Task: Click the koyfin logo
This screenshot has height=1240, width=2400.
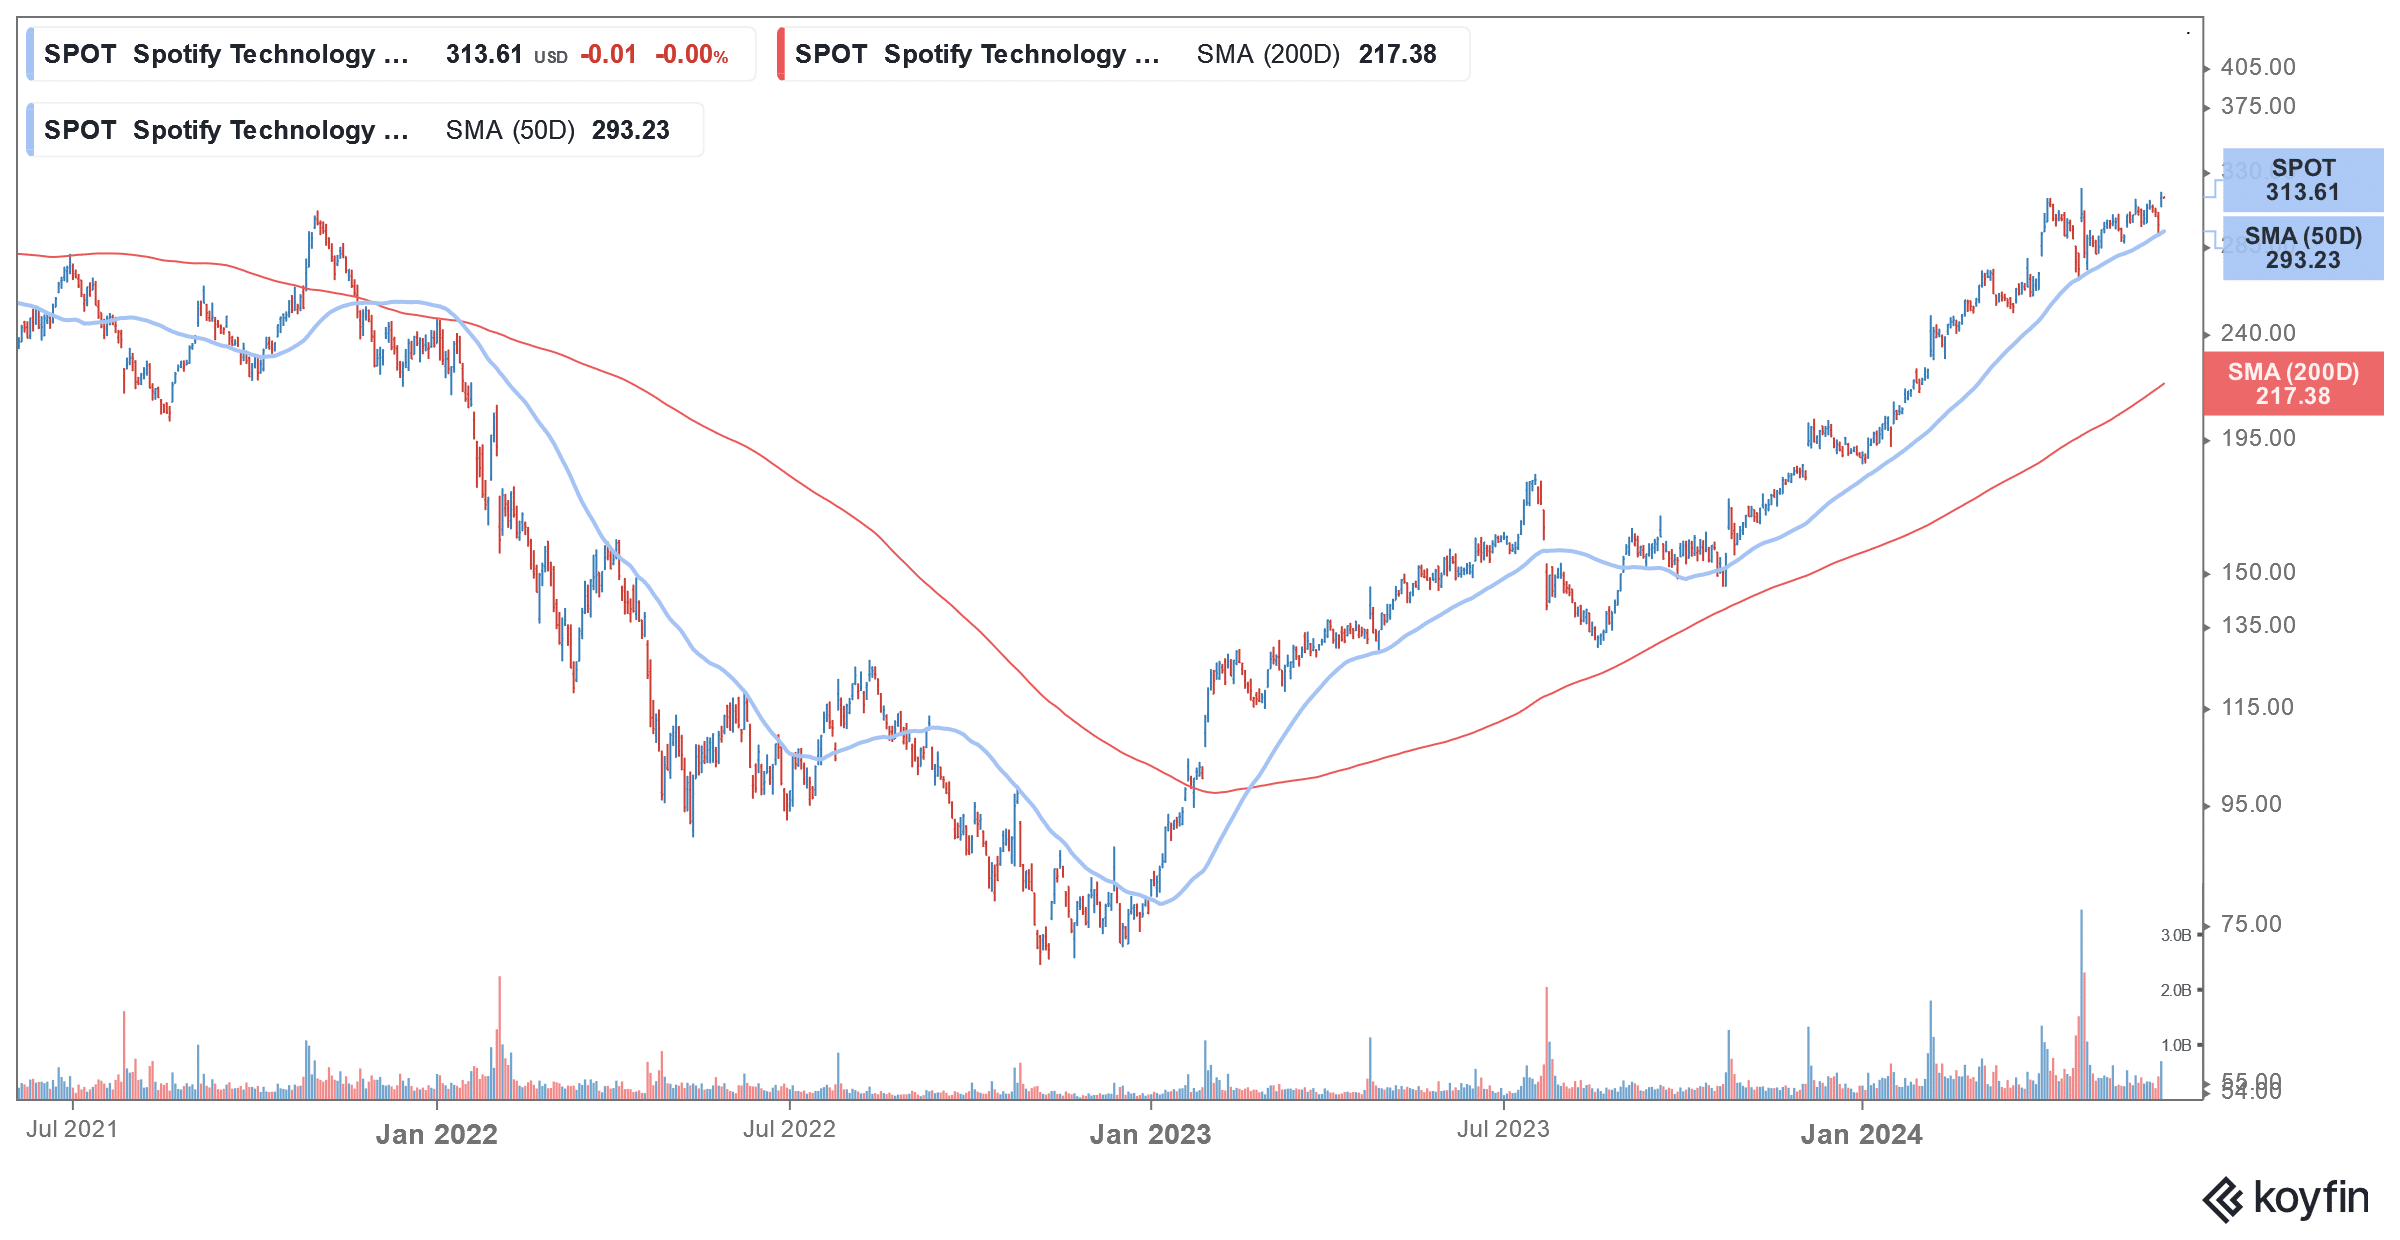Action: pyautogui.click(x=2286, y=1199)
